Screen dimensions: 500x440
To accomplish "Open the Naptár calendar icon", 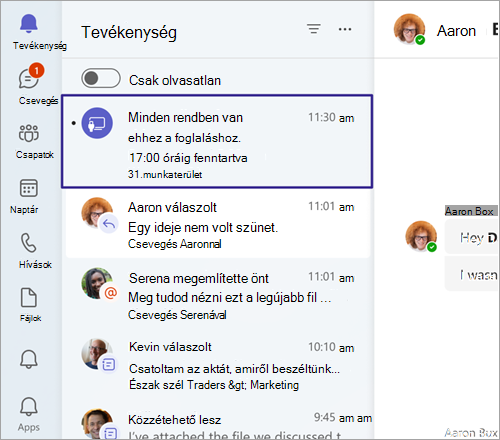I will click(29, 188).
